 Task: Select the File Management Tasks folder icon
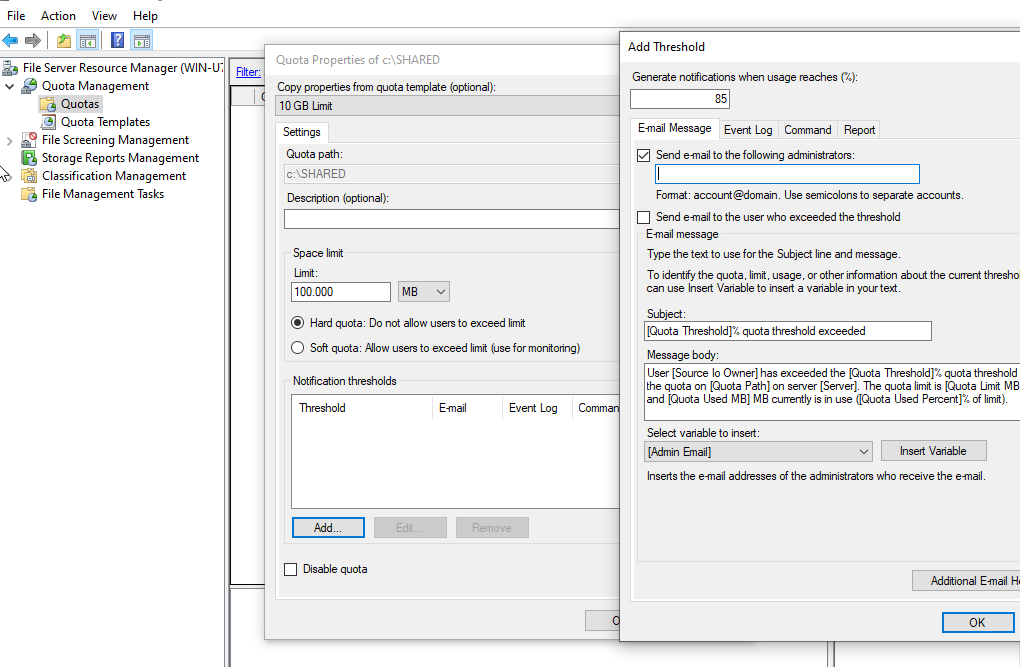click(29, 194)
